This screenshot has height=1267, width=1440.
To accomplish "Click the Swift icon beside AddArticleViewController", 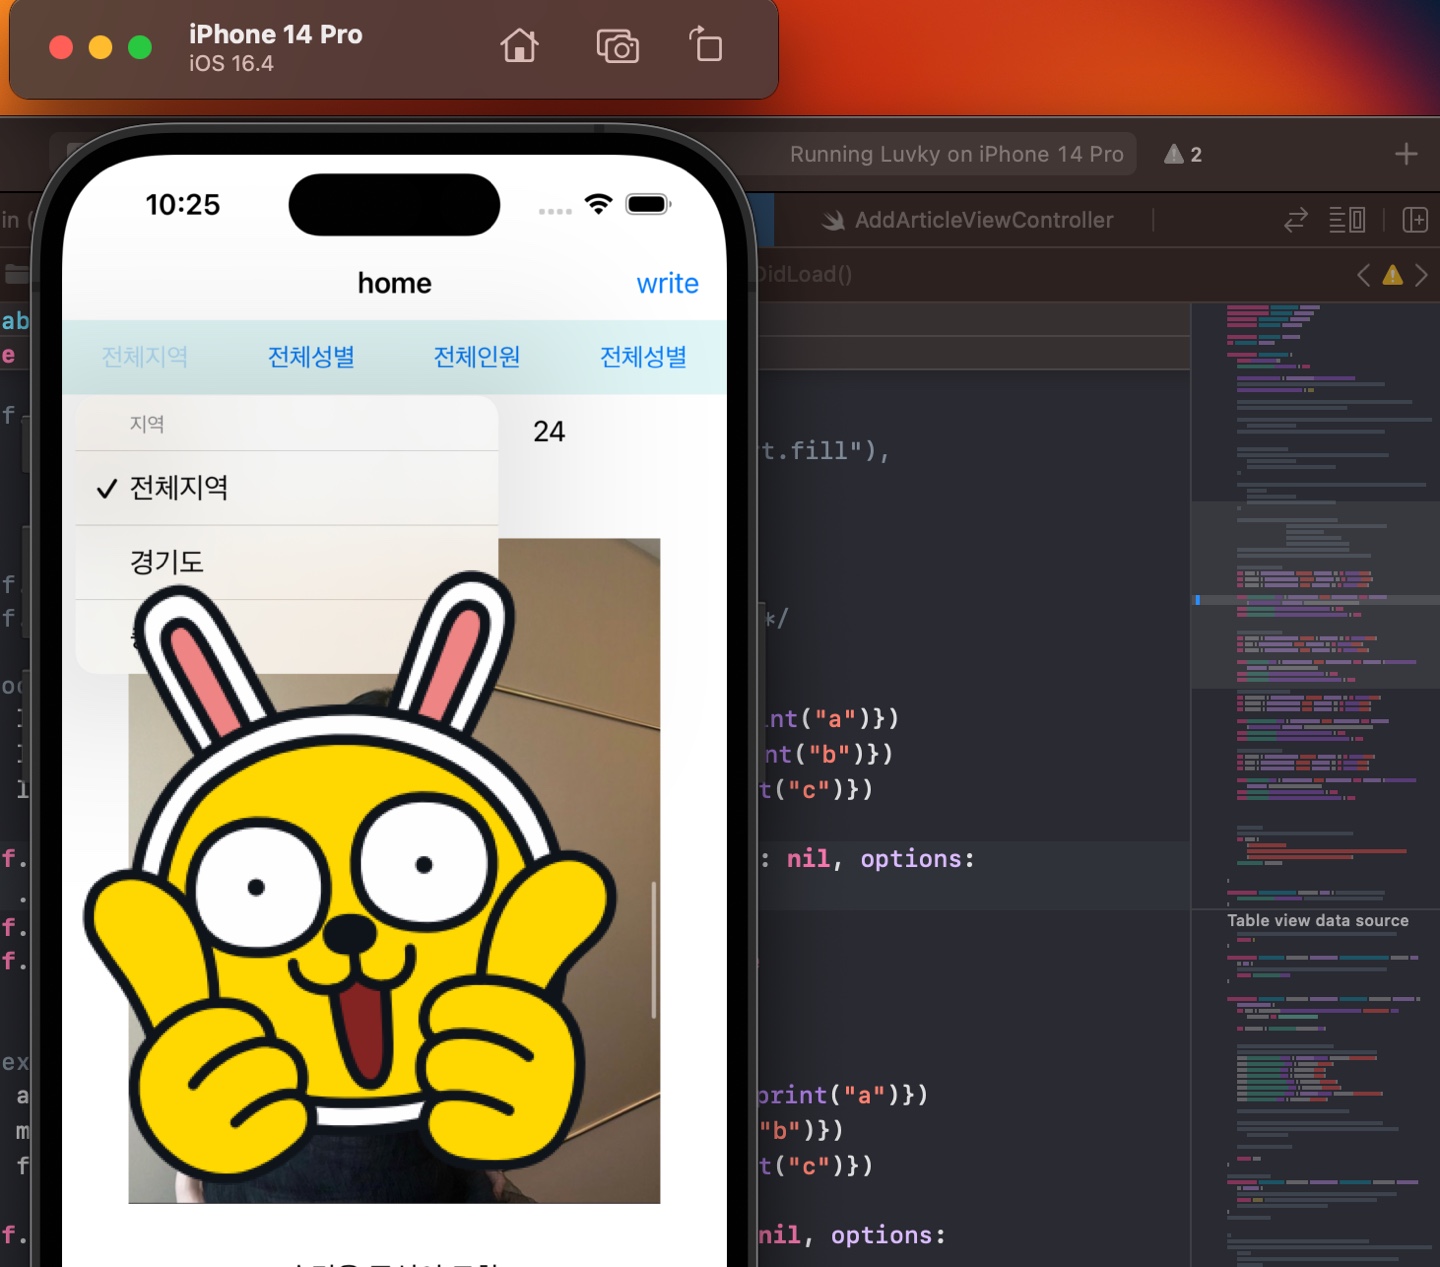I will (x=833, y=221).
